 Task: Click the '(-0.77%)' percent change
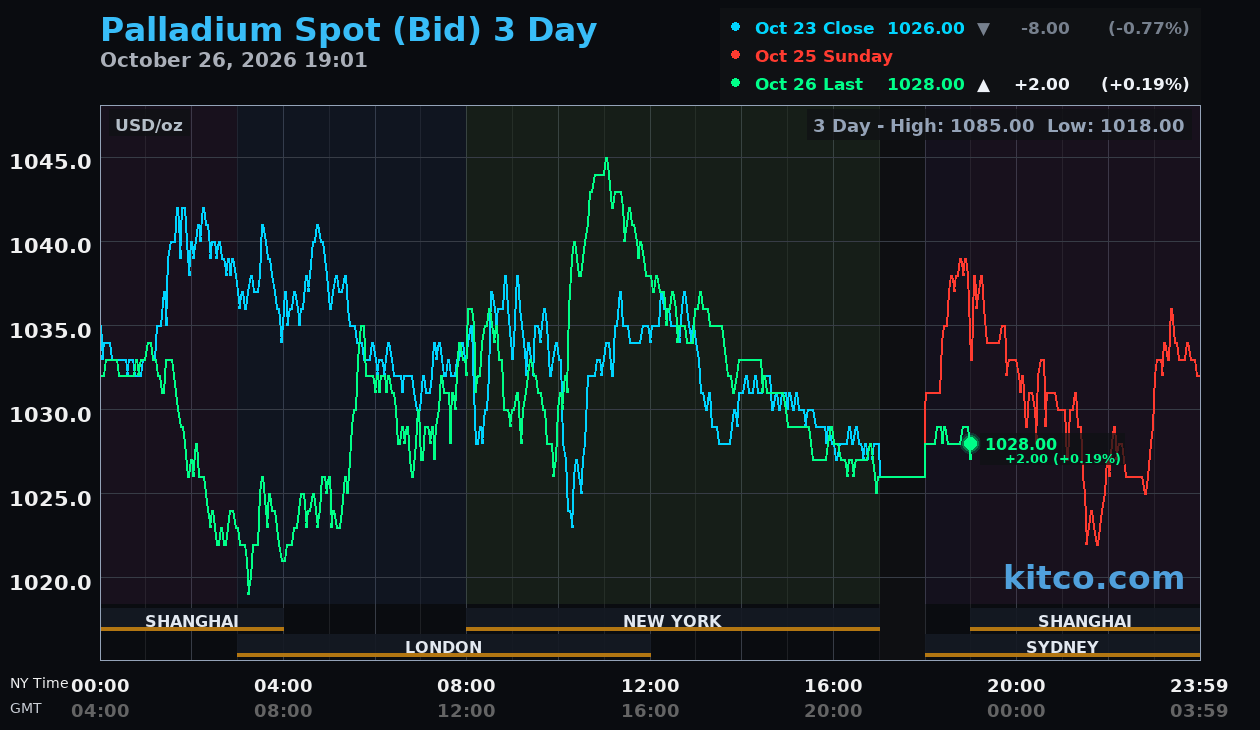tap(1149, 28)
